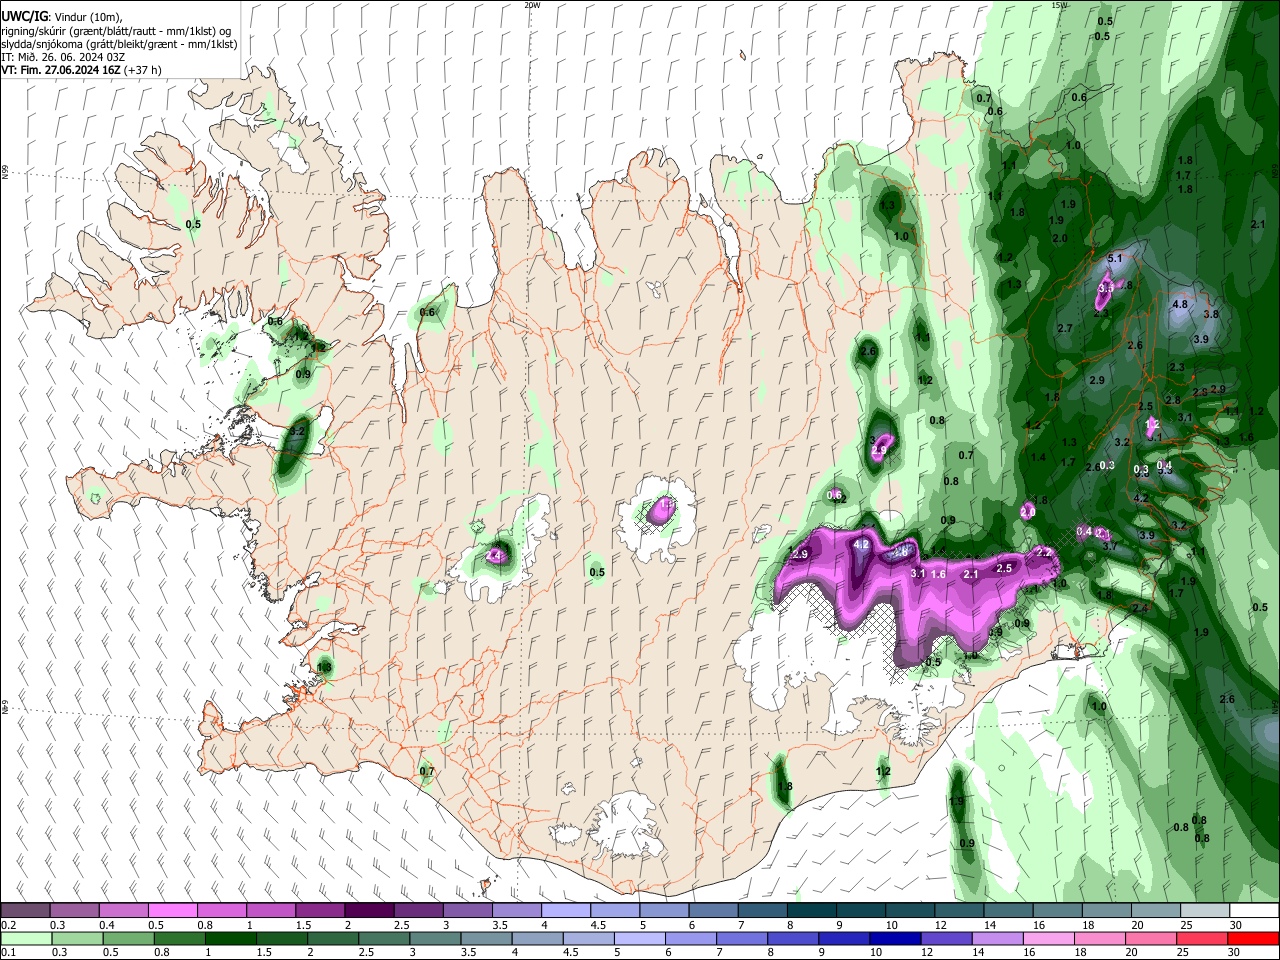Screen dimensions: 1280x960
Task: Select the '4.8' precipitation value in the east
Action: coord(1179,304)
